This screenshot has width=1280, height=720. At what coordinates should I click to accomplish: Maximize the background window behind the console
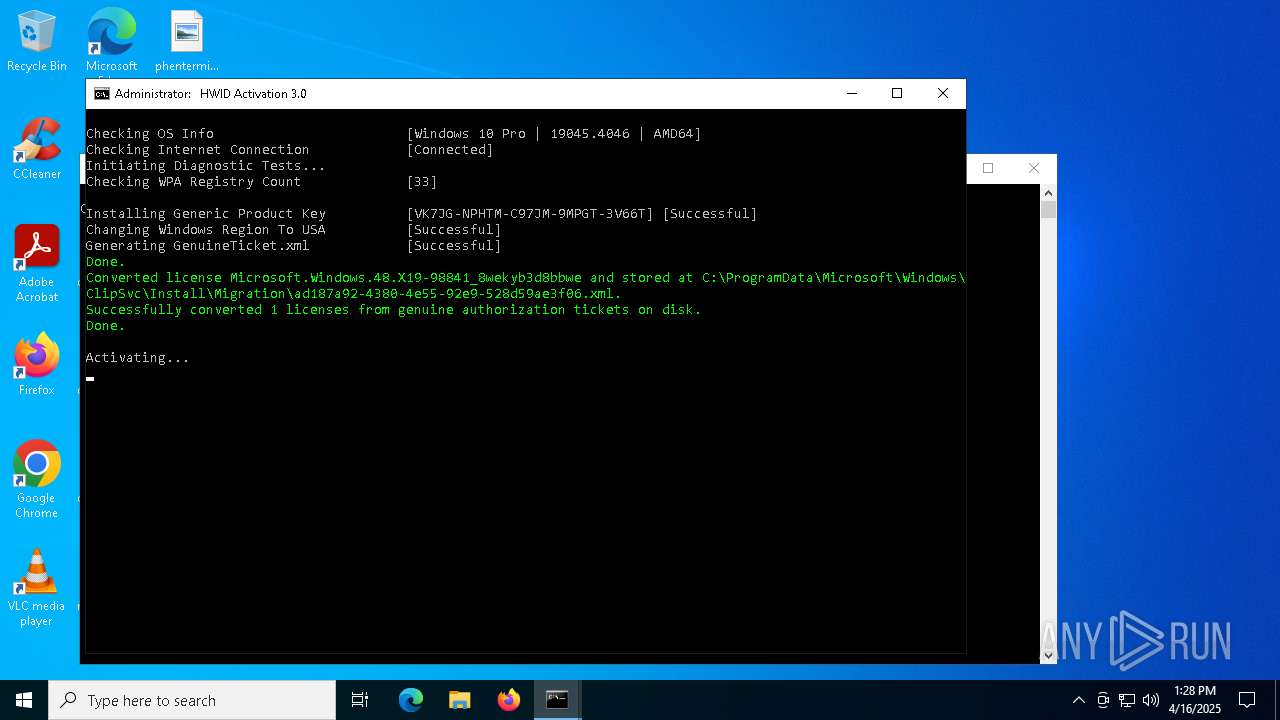pos(988,168)
